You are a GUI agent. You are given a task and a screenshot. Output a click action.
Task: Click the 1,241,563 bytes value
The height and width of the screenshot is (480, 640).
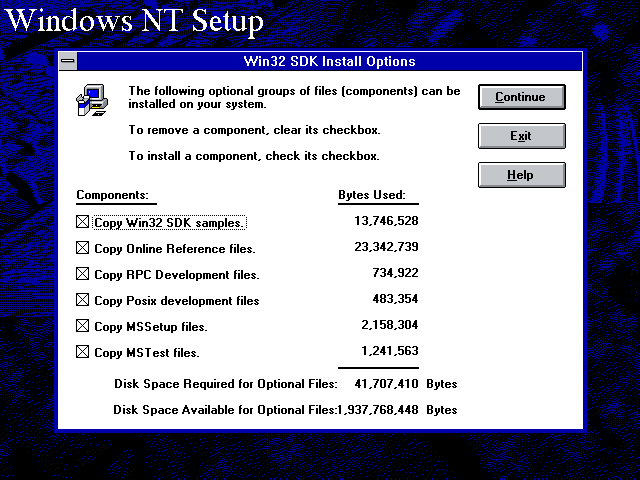point(390,351)
